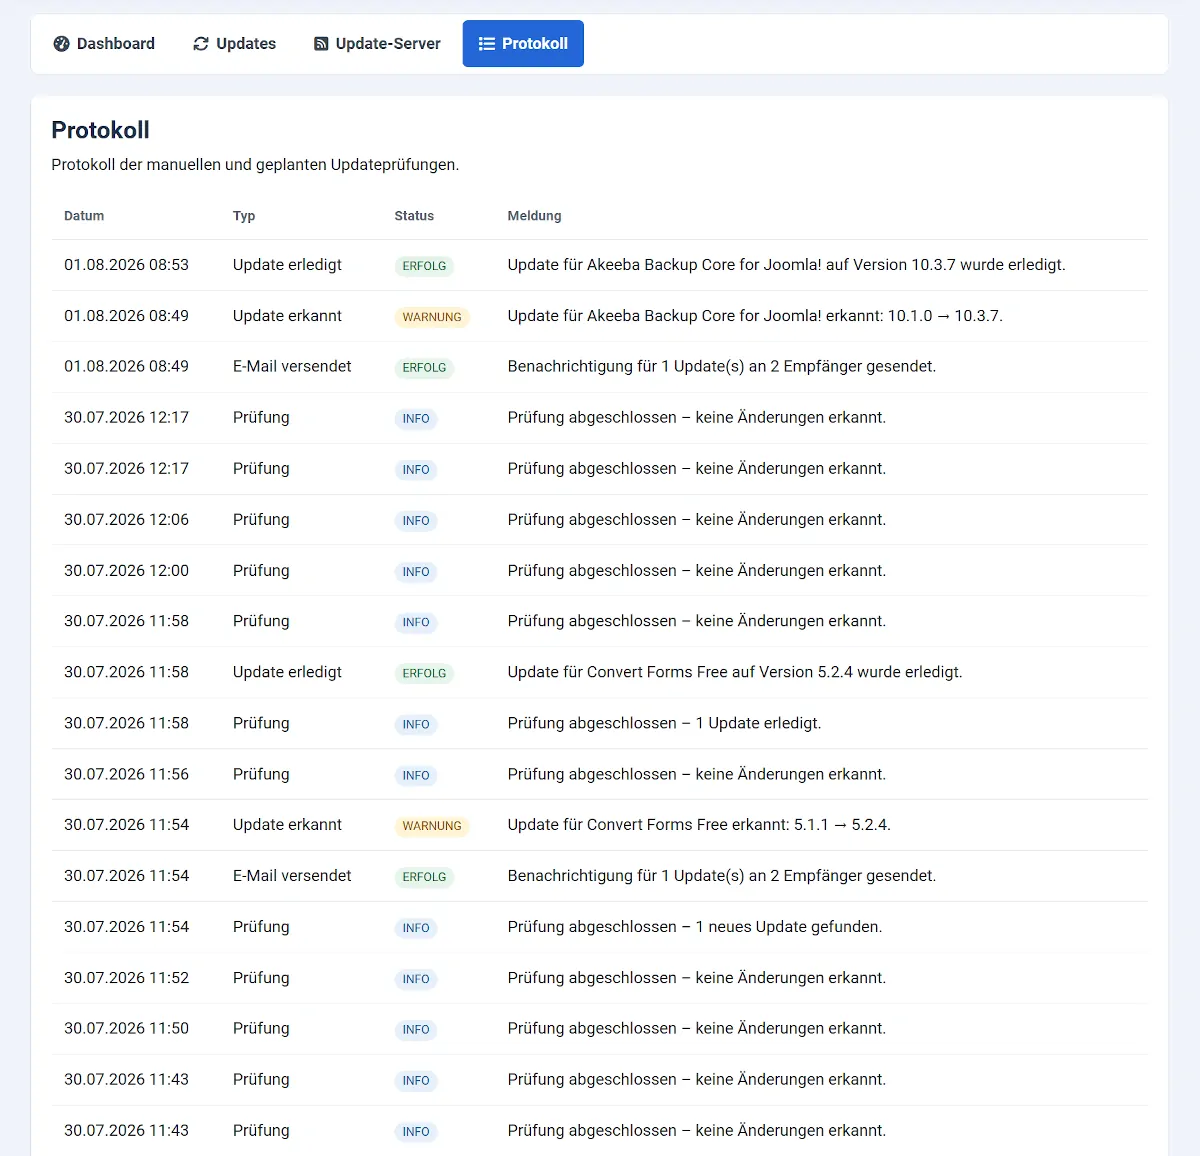
Task: Click the Status column header
Action: point(414,216)
